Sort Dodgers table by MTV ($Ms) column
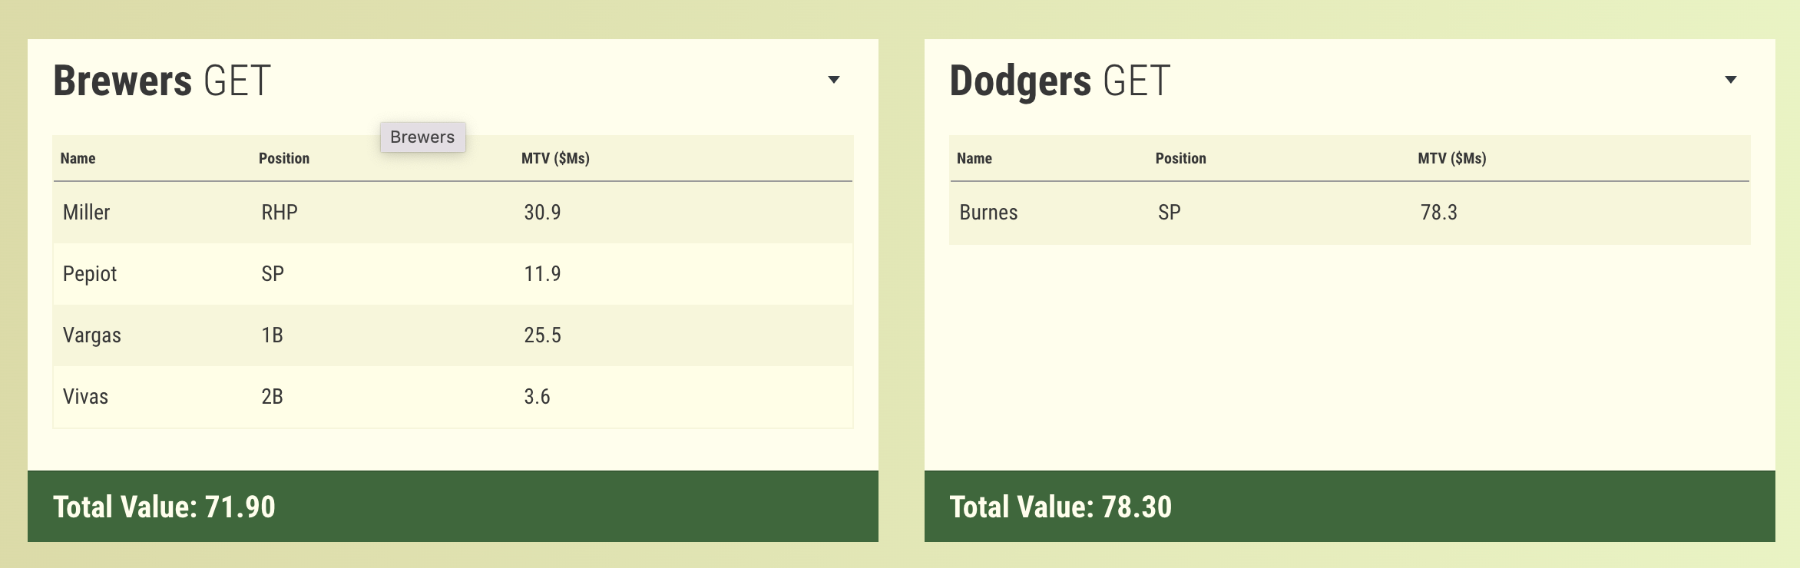Image resolution: width=1800 pixels, height=568 pixels. click(x=1452, y=158)
